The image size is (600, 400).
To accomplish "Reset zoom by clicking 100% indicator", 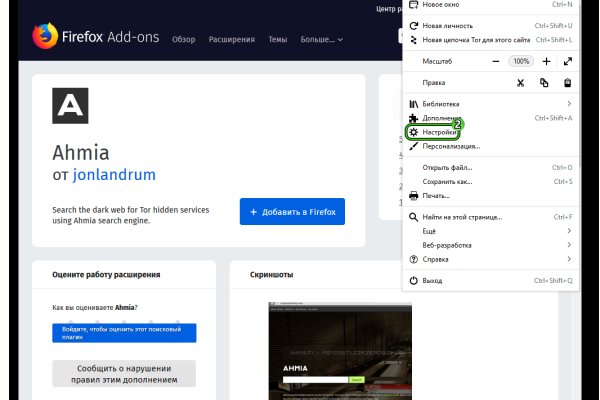I will pyautogui.click(x=520, y=61).
